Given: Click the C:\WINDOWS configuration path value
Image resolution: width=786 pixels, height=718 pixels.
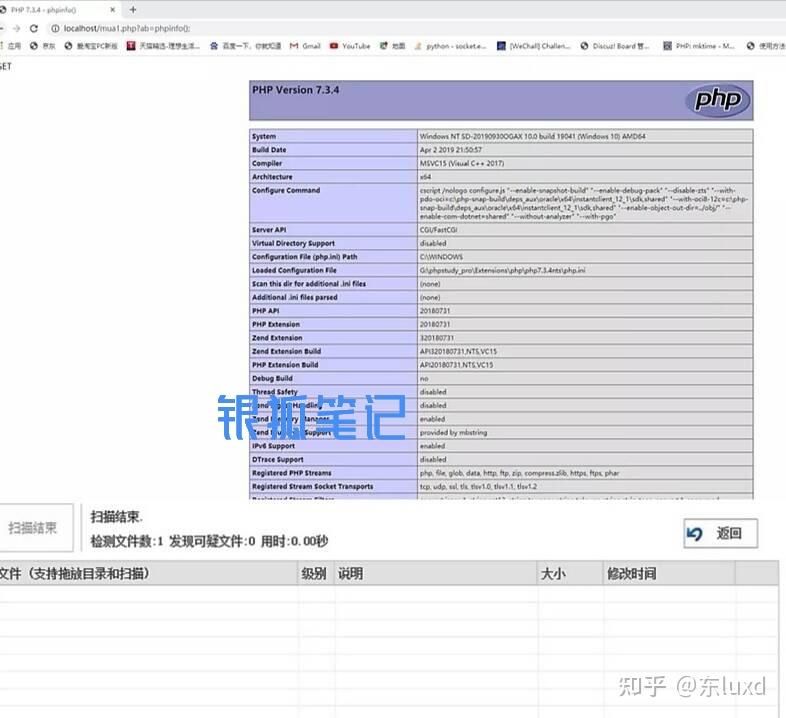Looking at the screenshot, I should (441, 257).
